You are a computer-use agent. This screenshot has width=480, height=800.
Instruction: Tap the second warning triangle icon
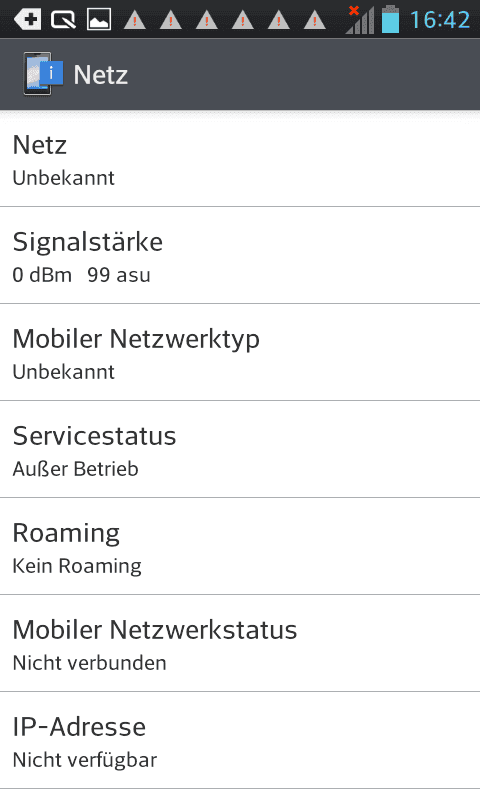[171, 20]
